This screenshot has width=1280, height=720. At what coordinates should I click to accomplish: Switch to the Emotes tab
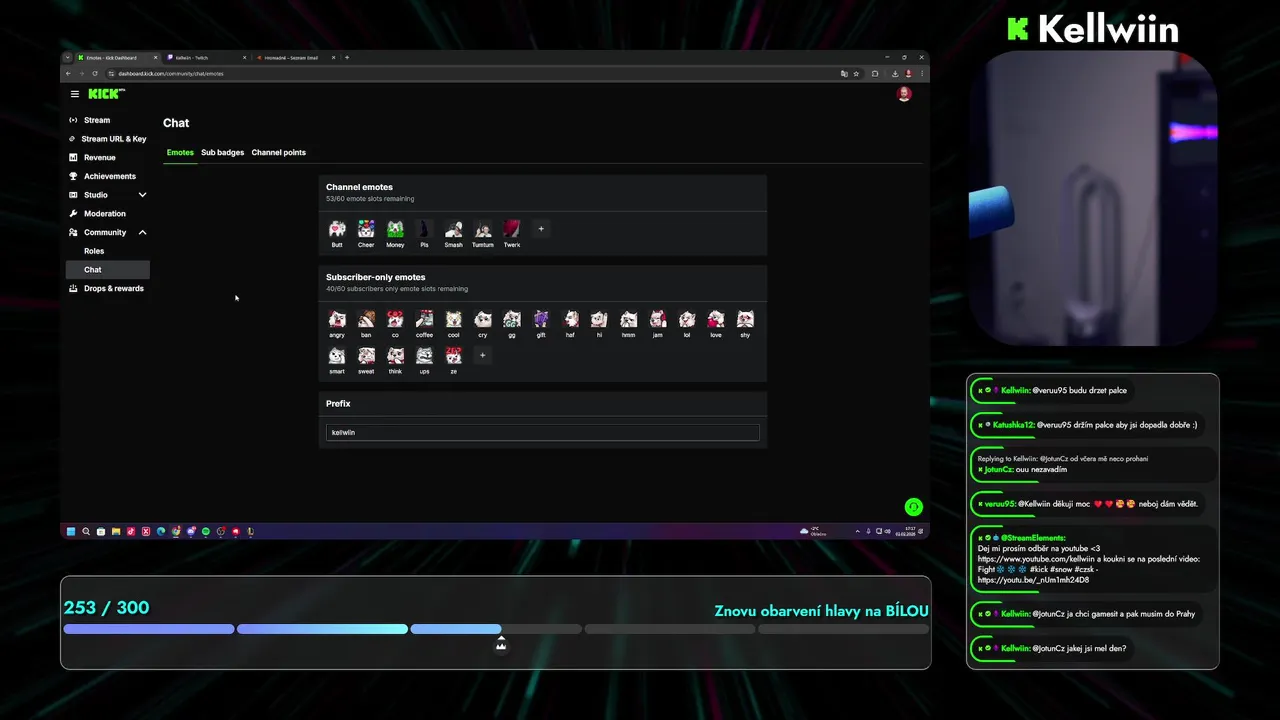(180, 153)
